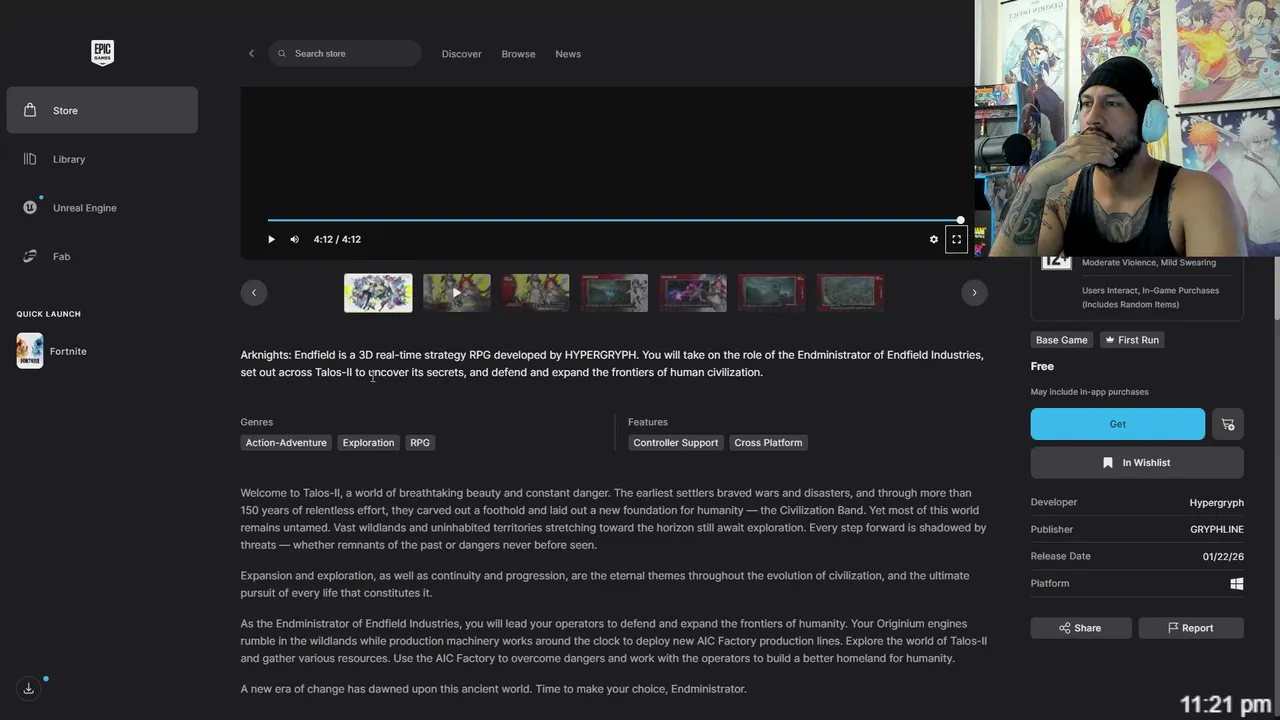Go to Store in sidebar
Viewport: 1280px width, 720px height.
(102, 110)
